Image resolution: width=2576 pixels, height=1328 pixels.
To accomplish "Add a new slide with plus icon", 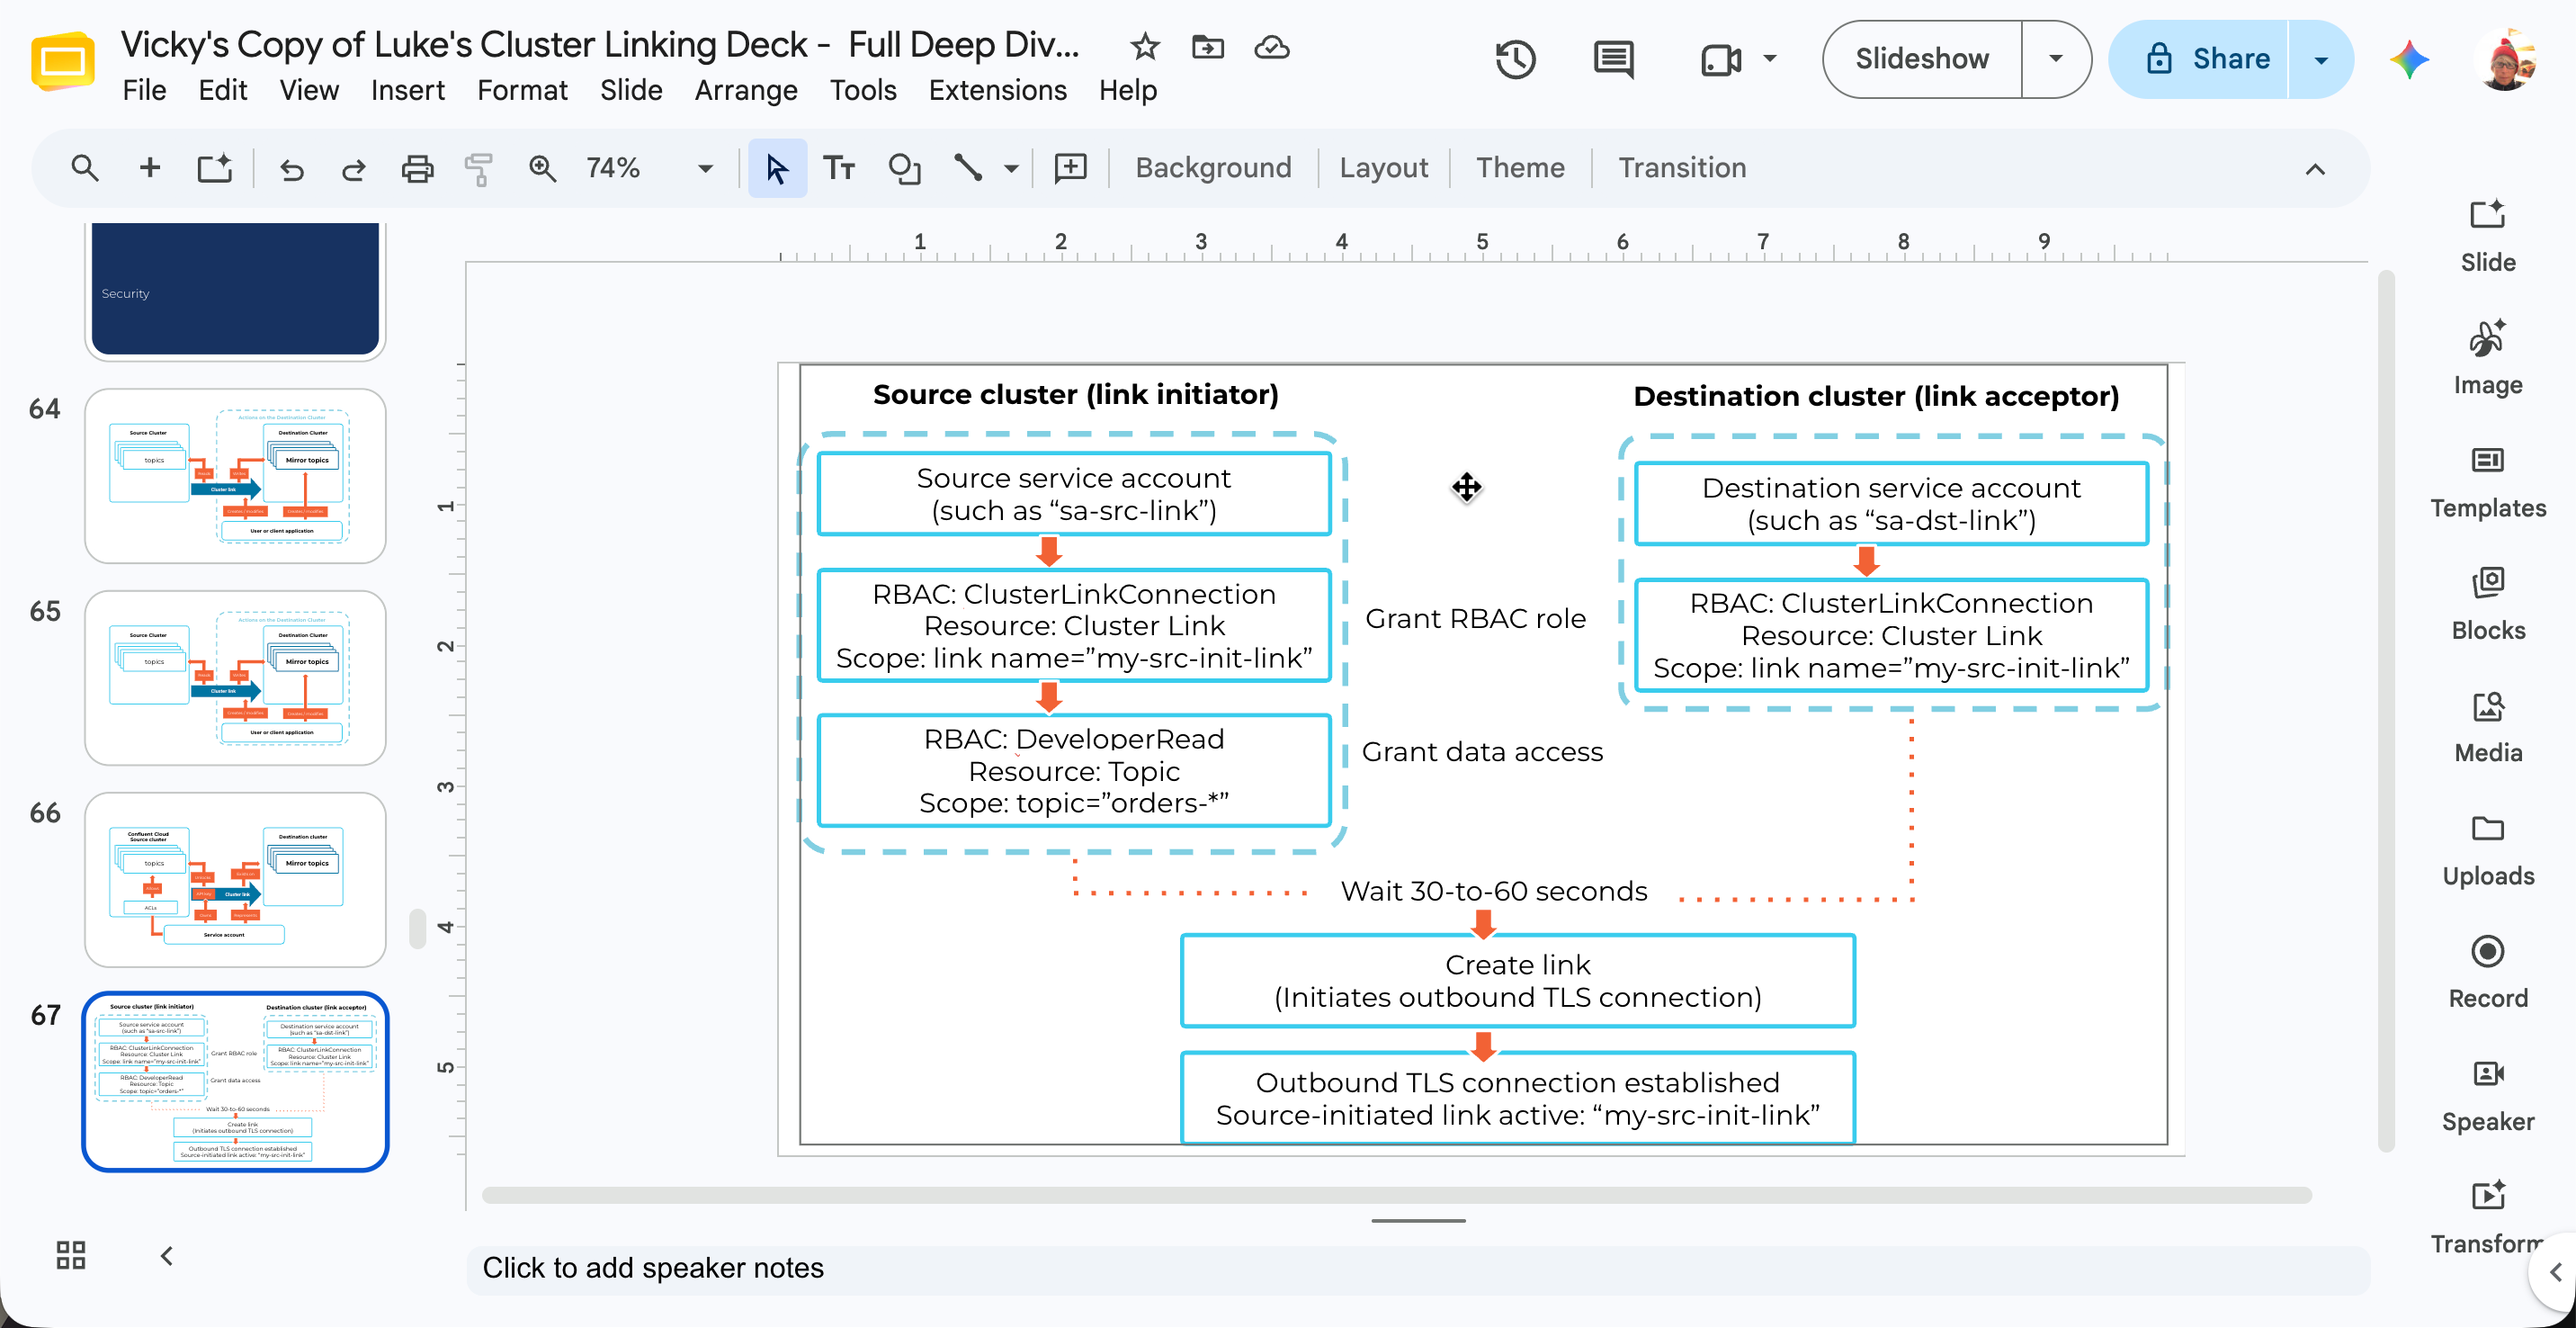I will click(150, 168).
